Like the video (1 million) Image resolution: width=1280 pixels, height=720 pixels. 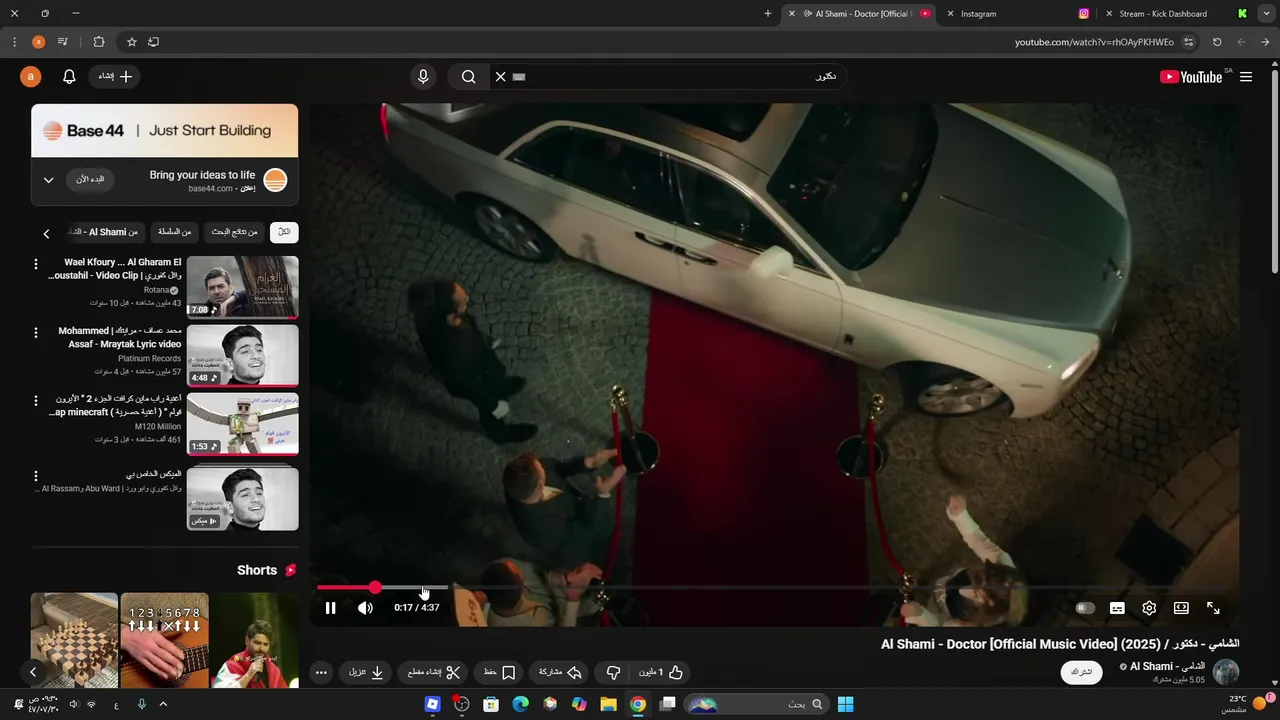[x=663, y=673]
